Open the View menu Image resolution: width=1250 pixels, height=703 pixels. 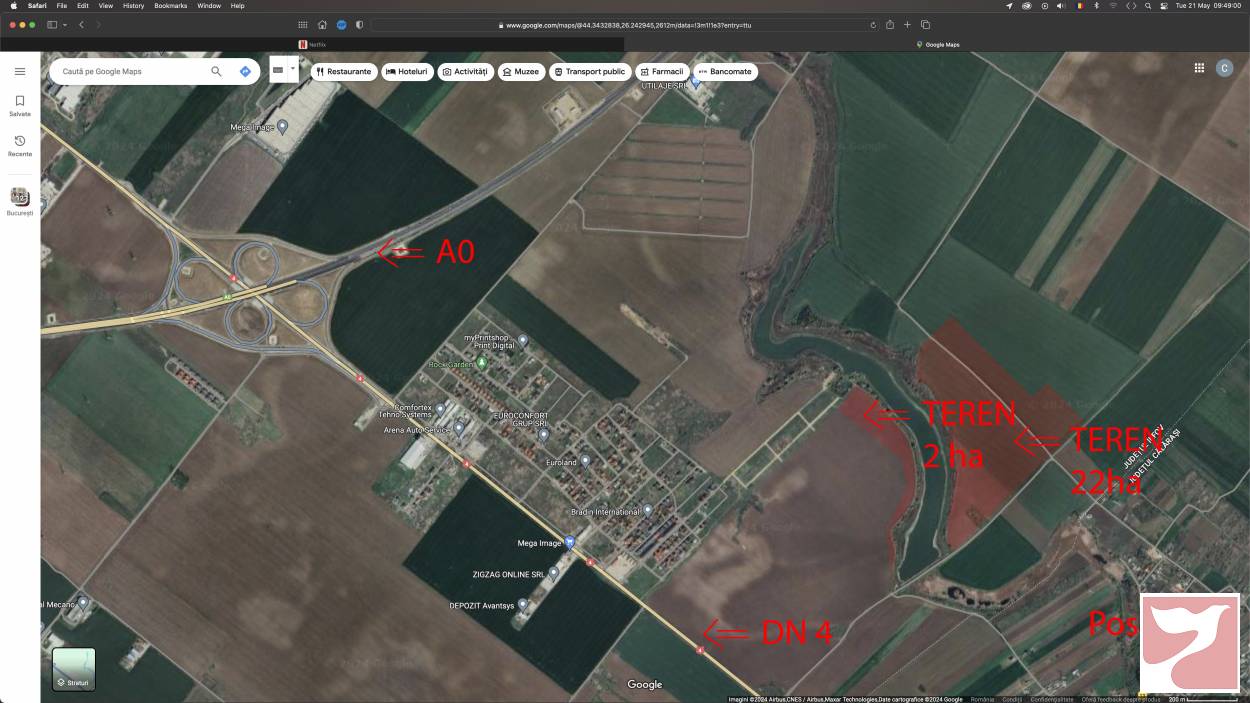[x=105, y=6]
